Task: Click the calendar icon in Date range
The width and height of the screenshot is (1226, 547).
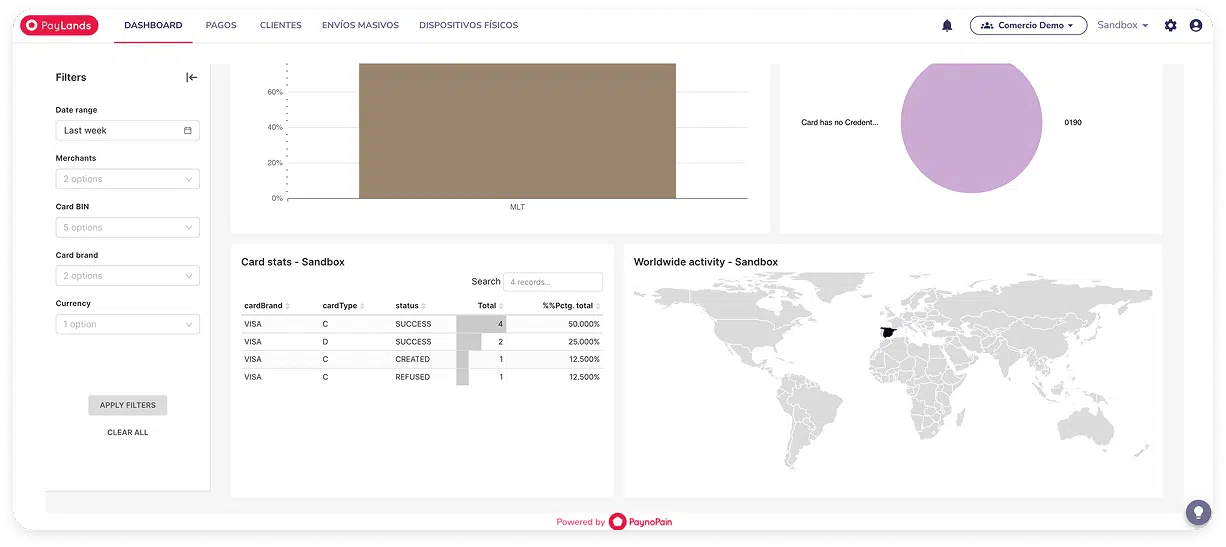Action: click(x=187, y=131)
